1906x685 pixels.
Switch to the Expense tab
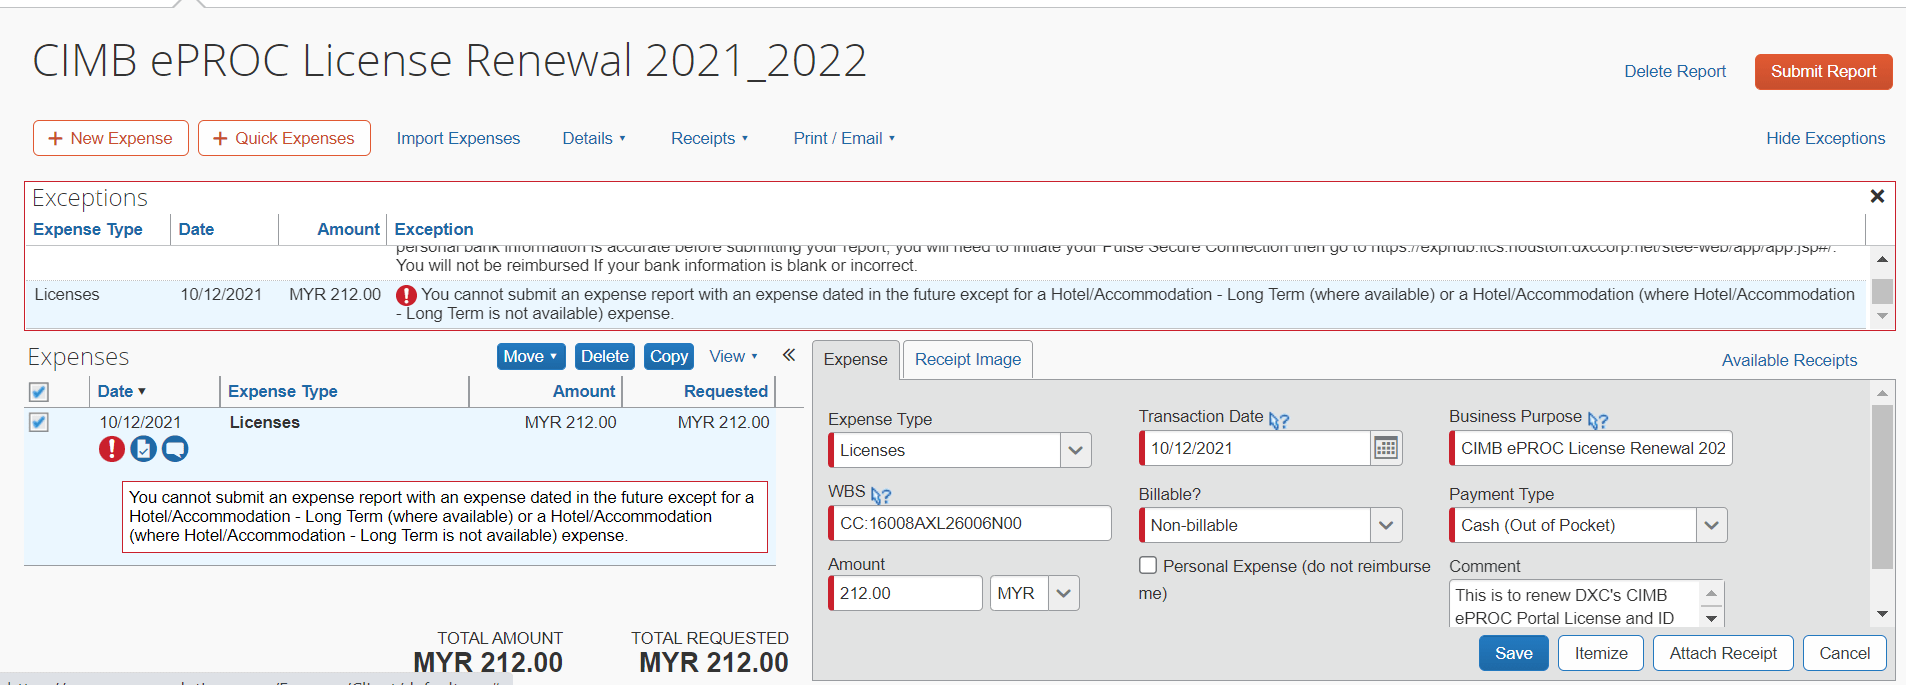(855, 359)
